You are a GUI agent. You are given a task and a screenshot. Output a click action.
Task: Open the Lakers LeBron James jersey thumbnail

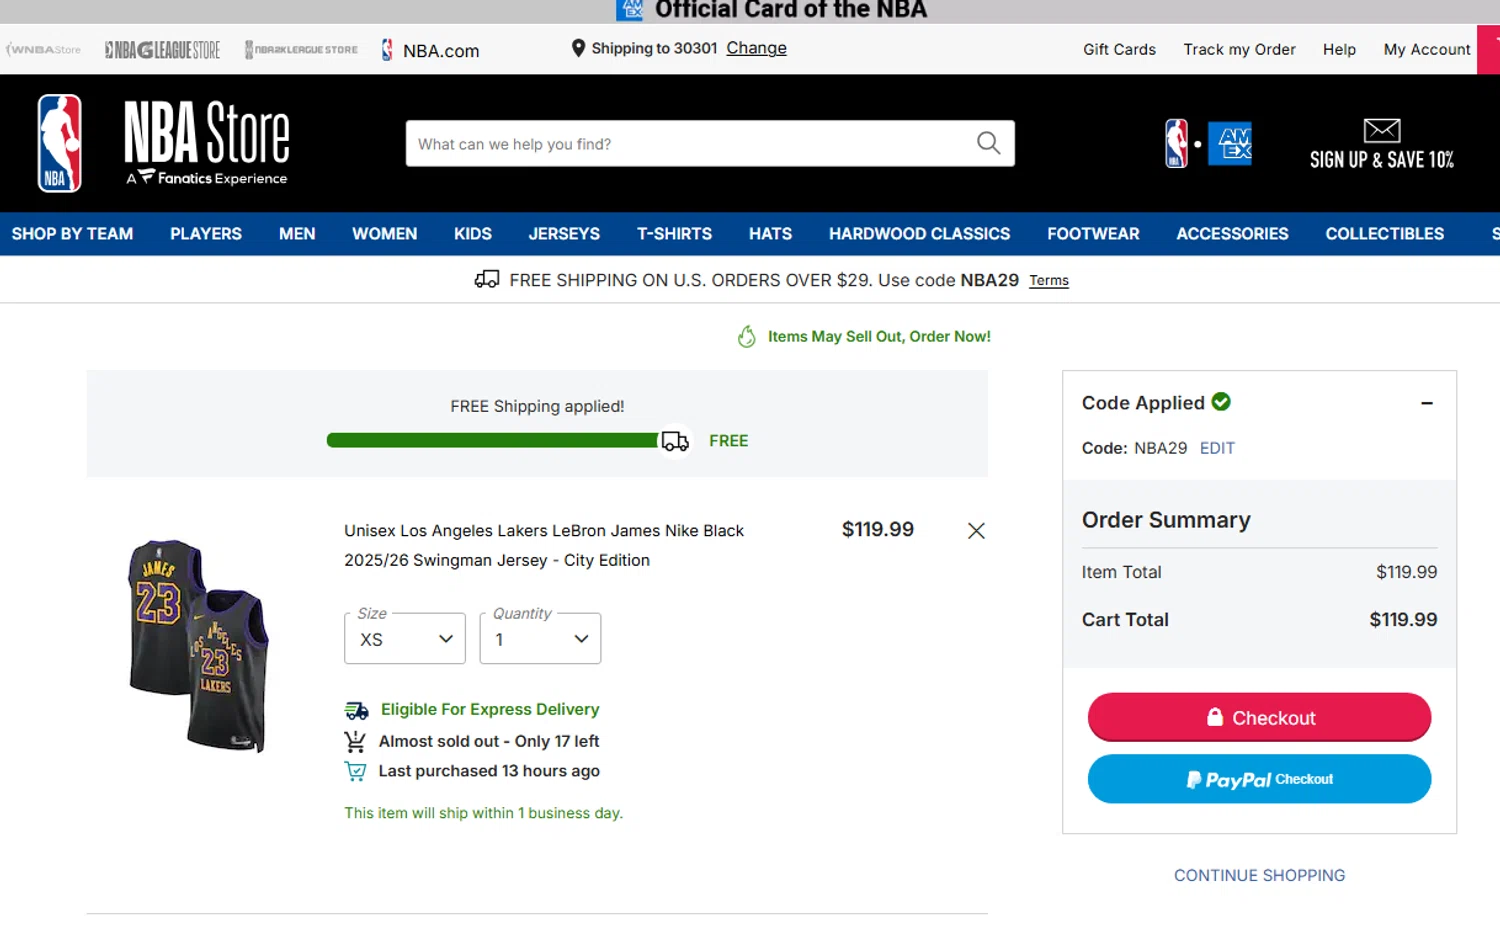pyautogui.click(x=198, y=645)
